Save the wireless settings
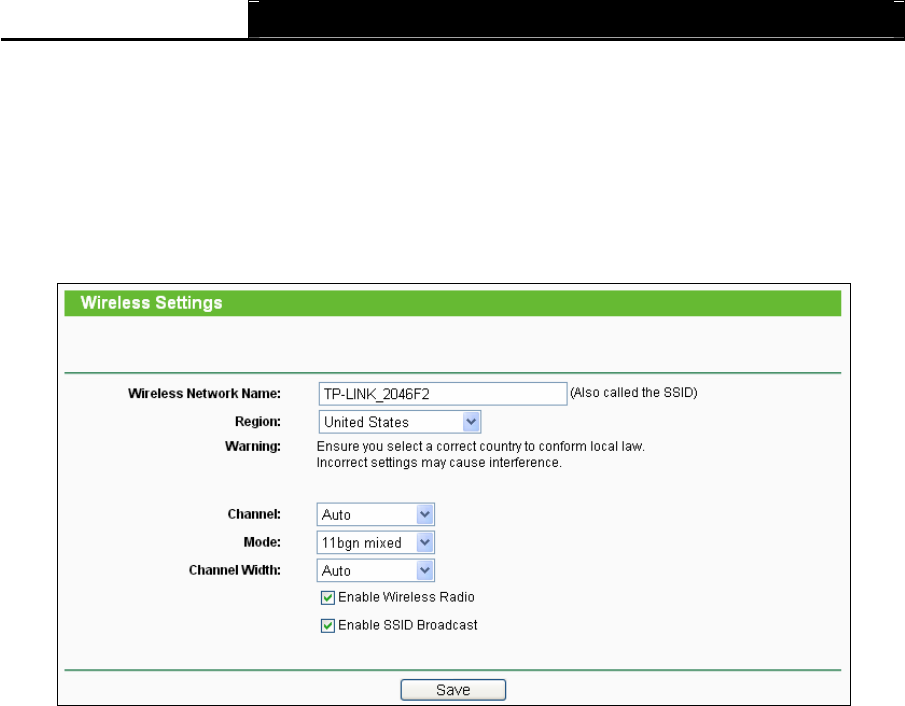This screenshot has width=905, height=706. coord(453,690)
